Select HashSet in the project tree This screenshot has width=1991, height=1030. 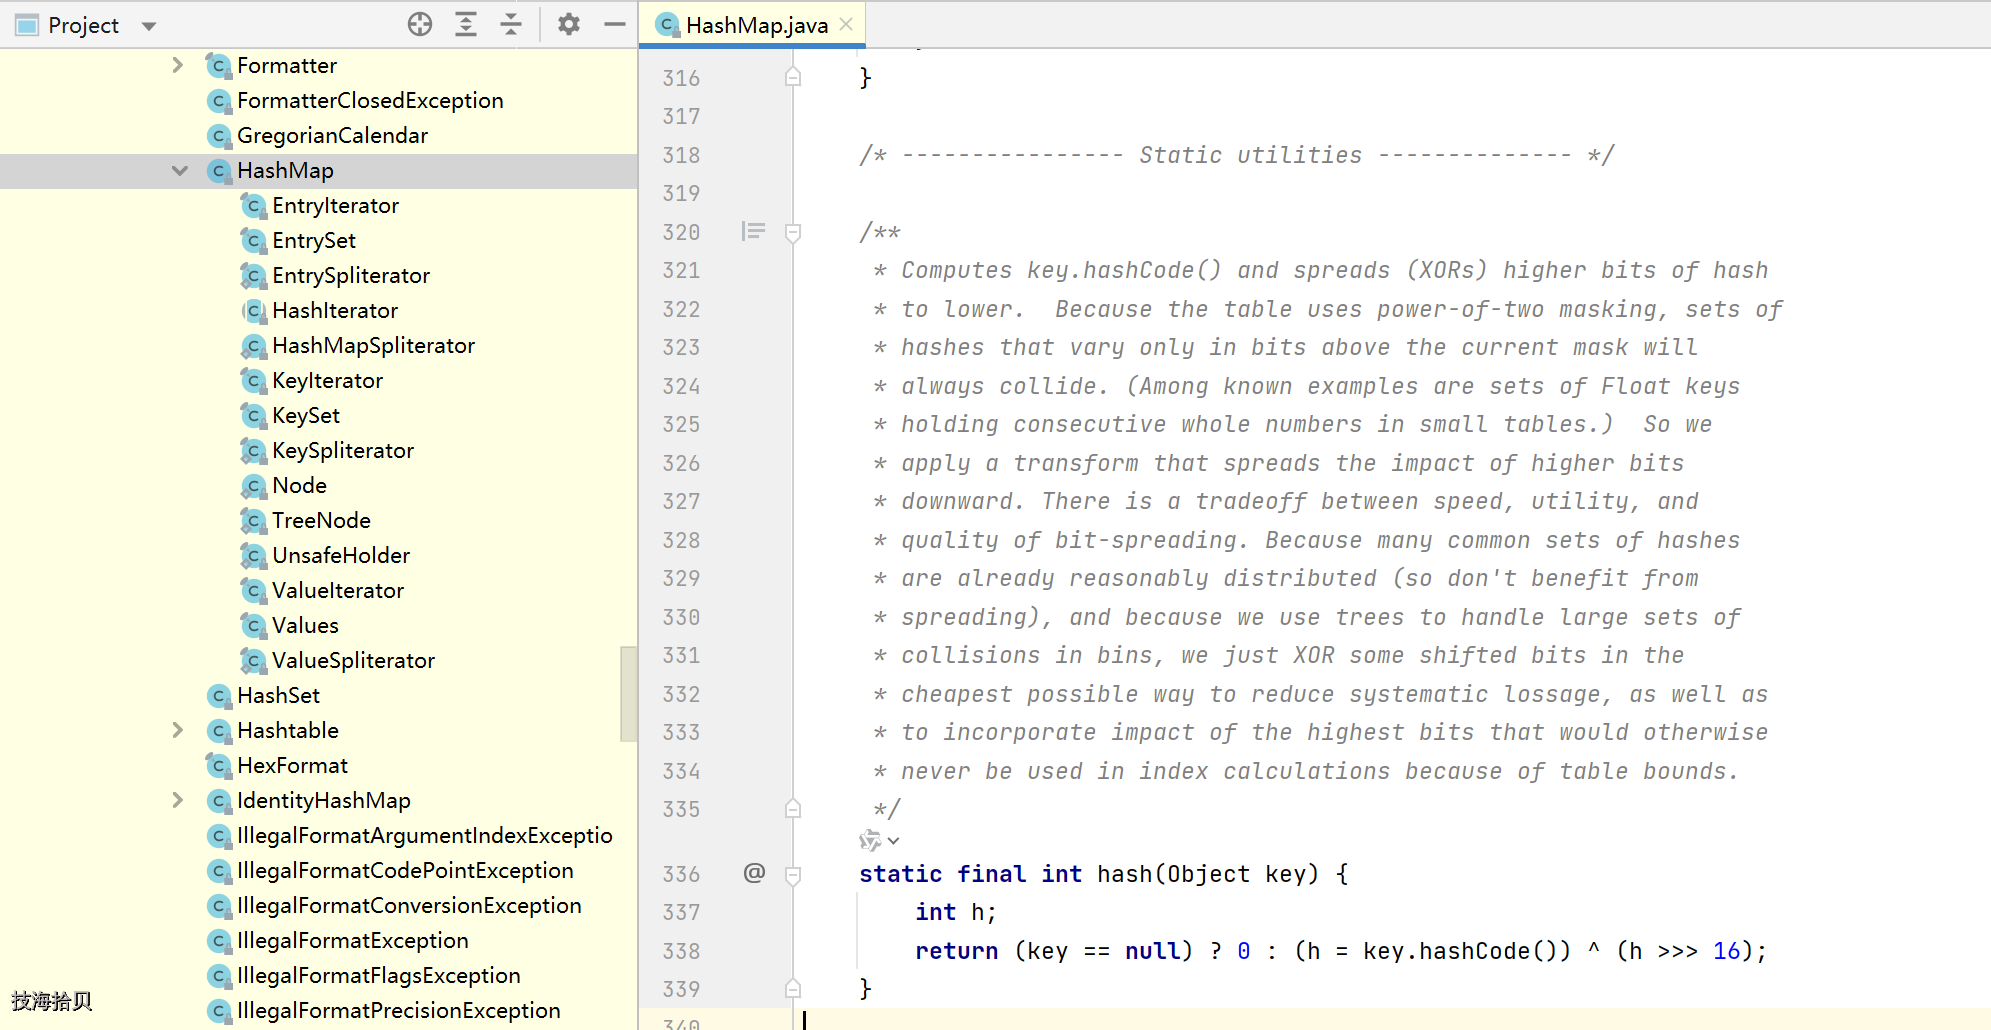(278, 695)
